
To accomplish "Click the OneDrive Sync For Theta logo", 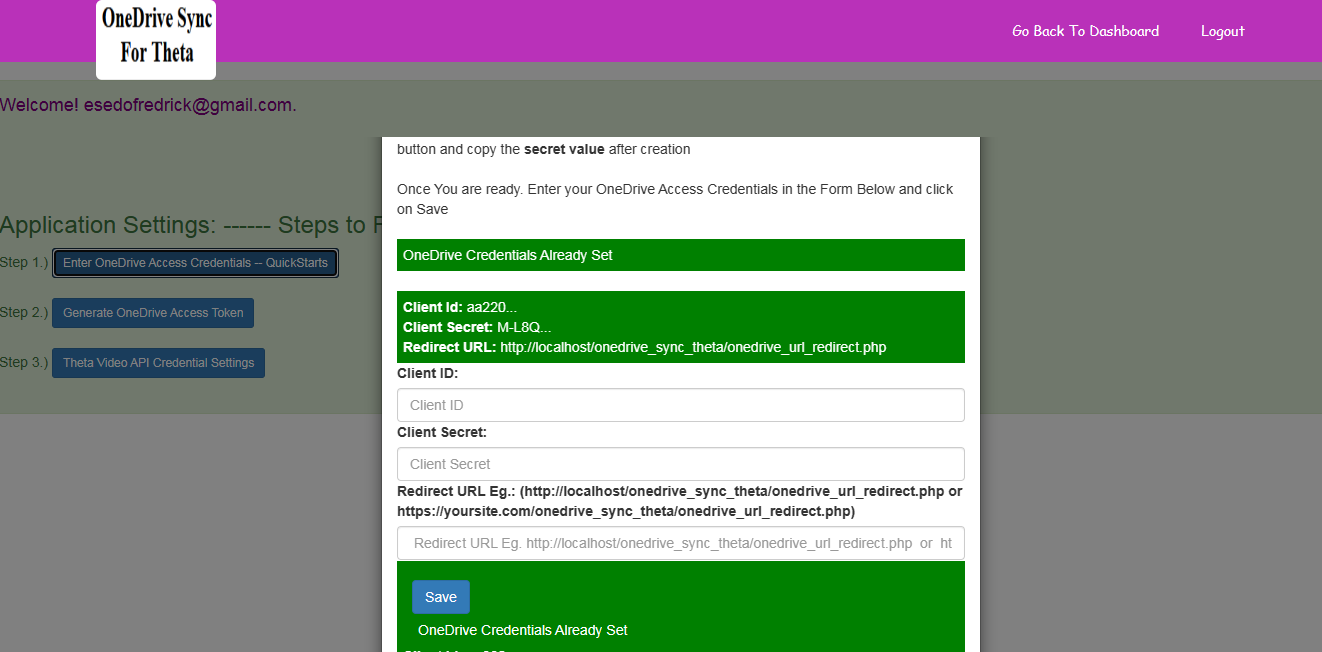I will click(x=156, y=40).
